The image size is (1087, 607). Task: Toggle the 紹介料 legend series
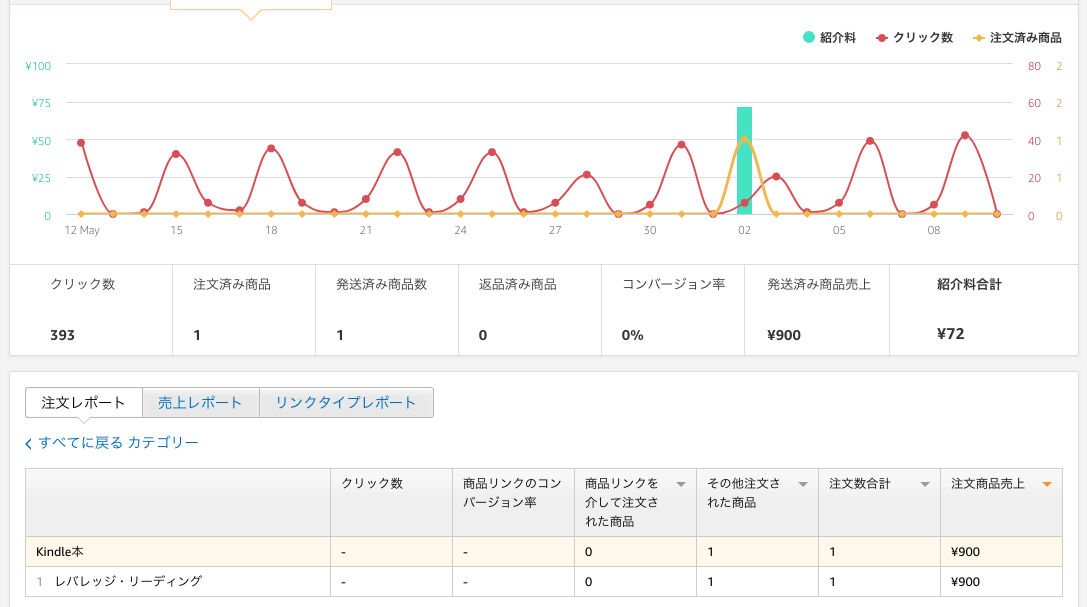click(x=829, y=37)
